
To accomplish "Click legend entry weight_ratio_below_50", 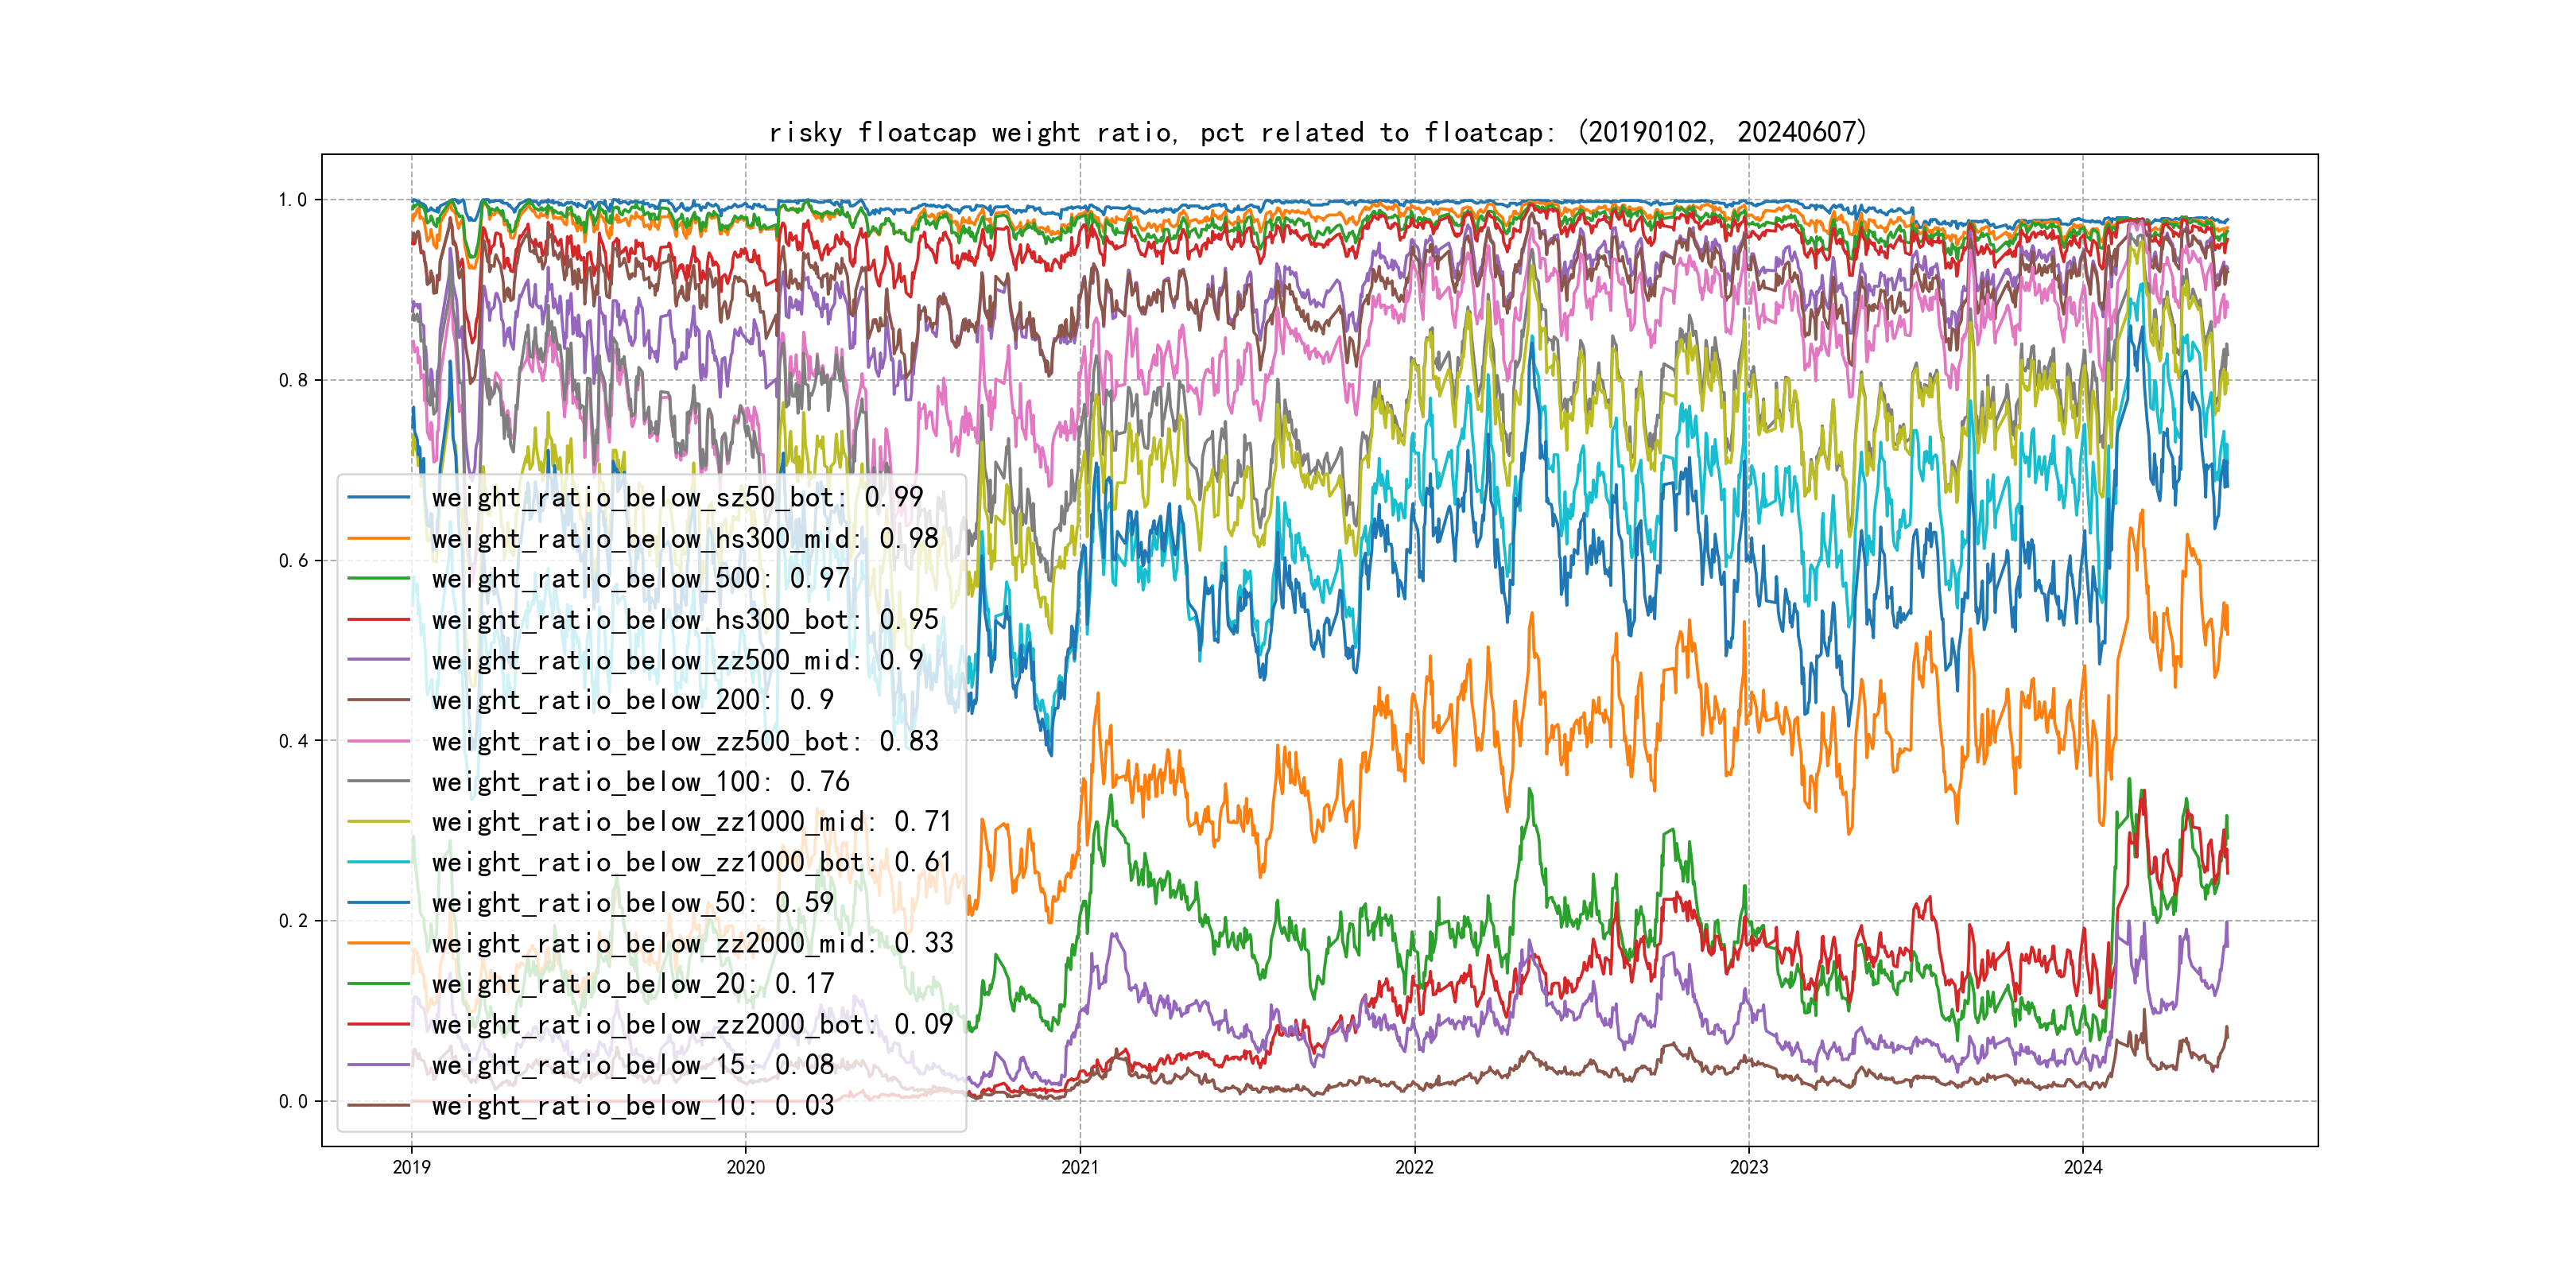I will (x=632, y=903).
